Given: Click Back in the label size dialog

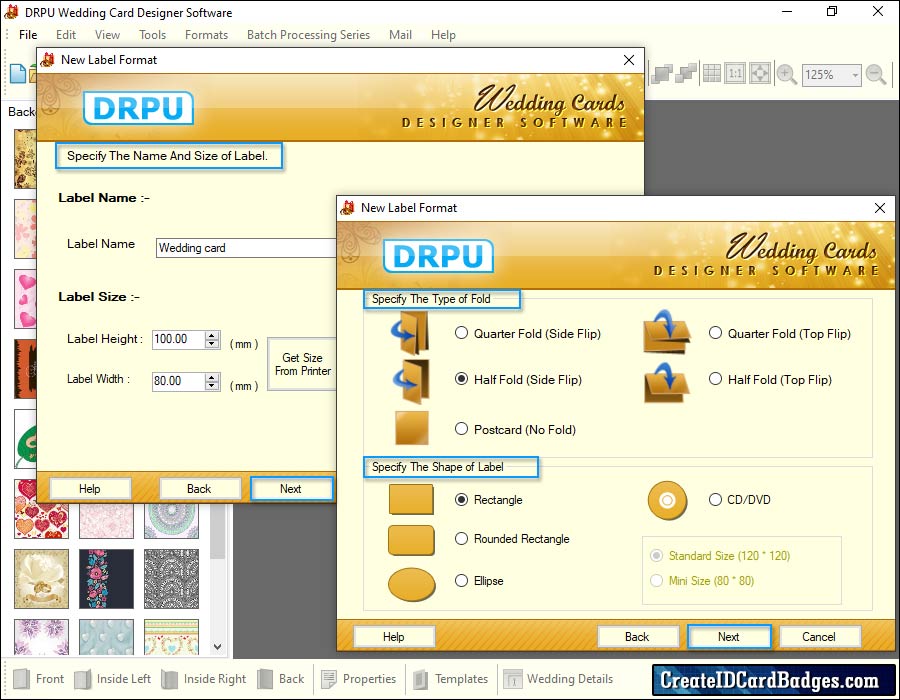Looking at the screenshot, I should point(199,489).
